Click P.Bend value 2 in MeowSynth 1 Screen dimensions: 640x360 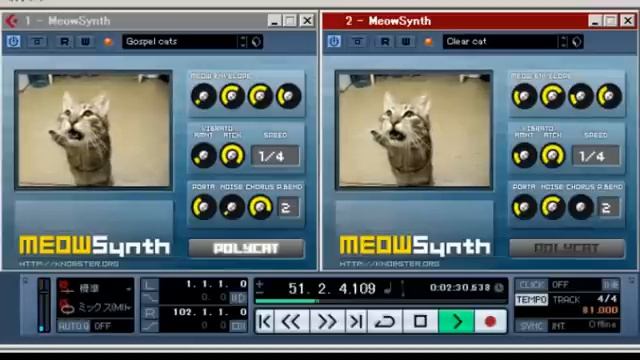point(288,207)
